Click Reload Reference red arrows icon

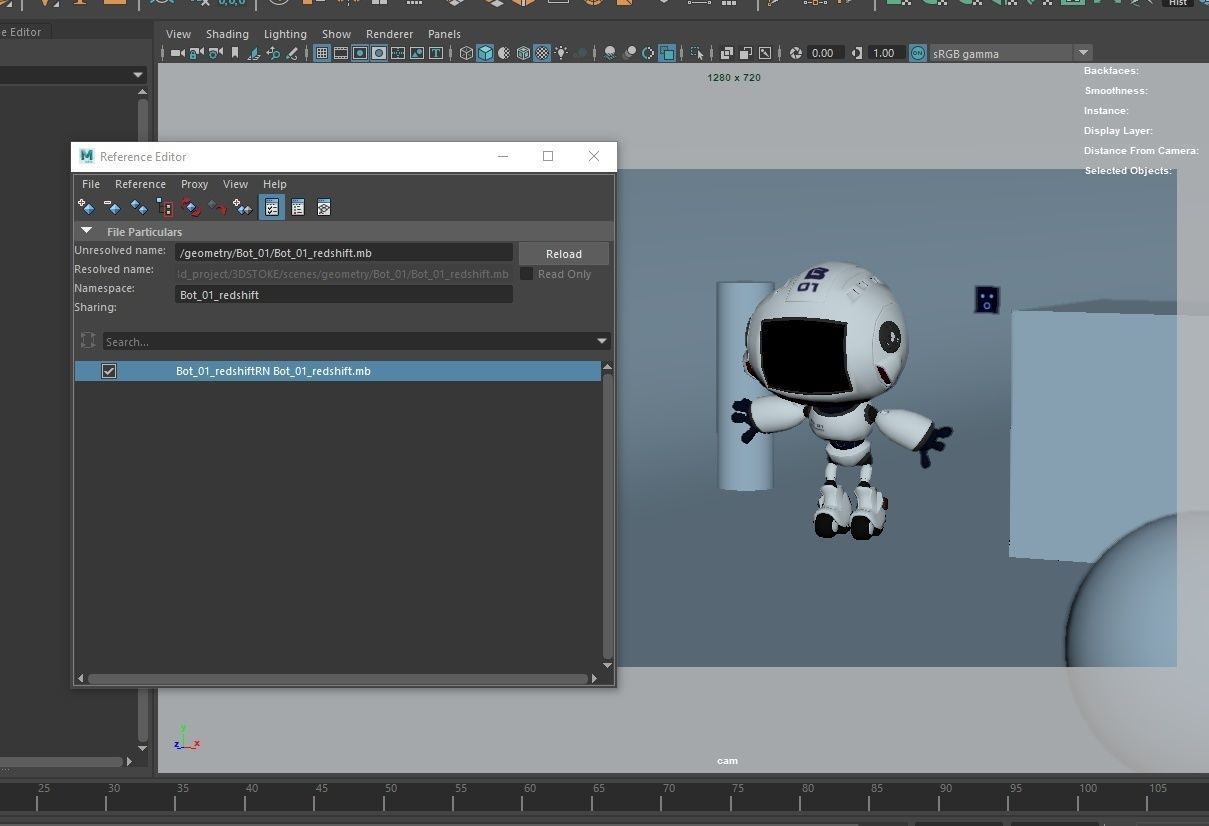(x=191, y=207)
